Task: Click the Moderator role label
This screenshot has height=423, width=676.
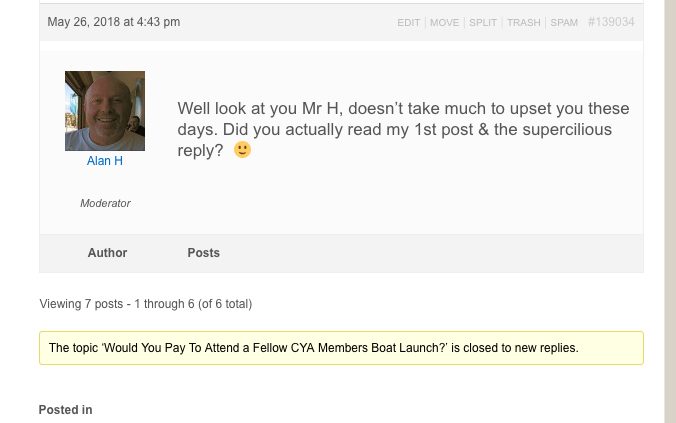Action: 105,203
